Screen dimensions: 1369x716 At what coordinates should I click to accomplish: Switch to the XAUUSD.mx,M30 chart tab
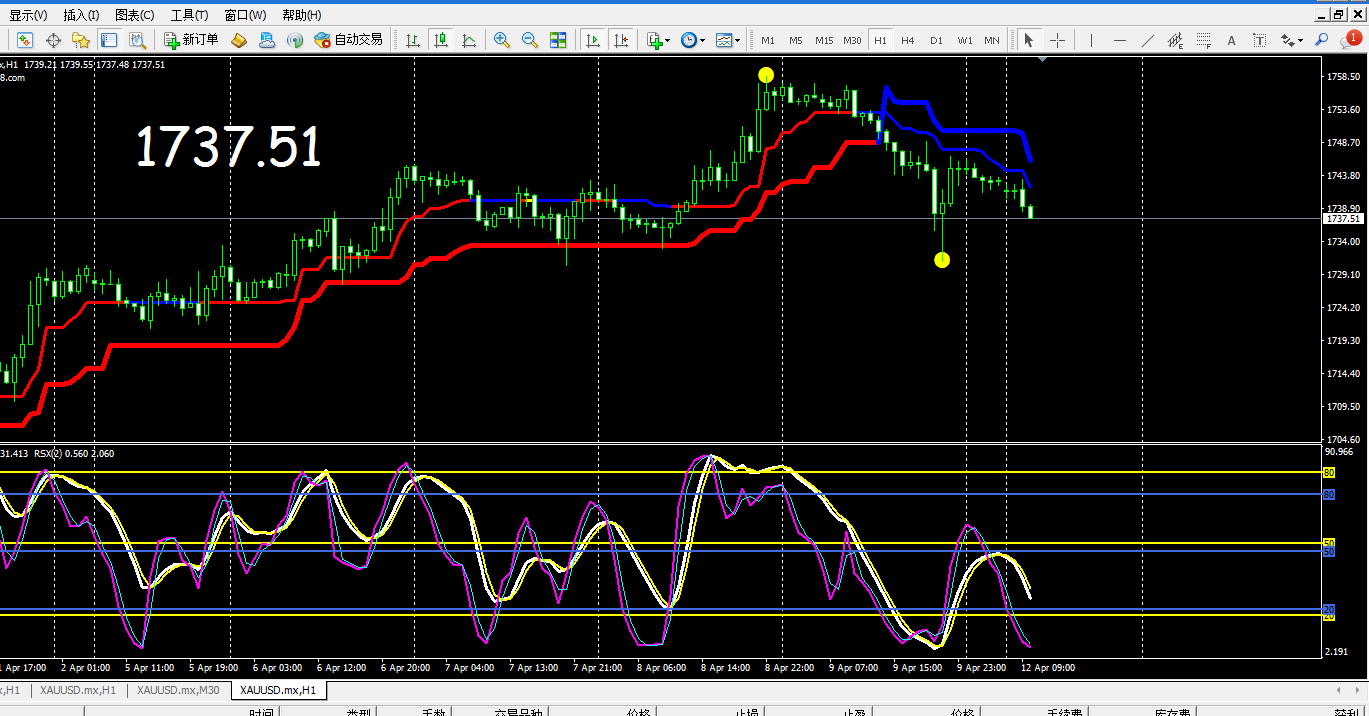pyautogui.click(x=178, y=690)
